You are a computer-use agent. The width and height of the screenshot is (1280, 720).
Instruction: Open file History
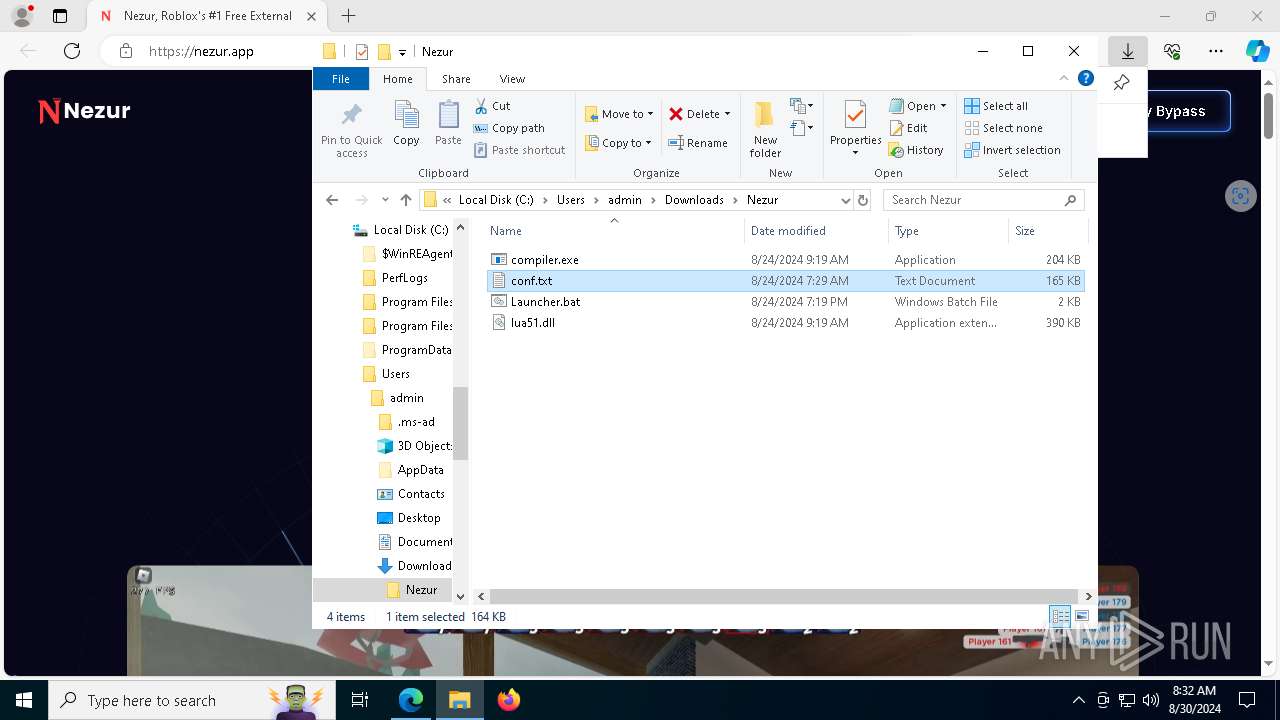916,150
